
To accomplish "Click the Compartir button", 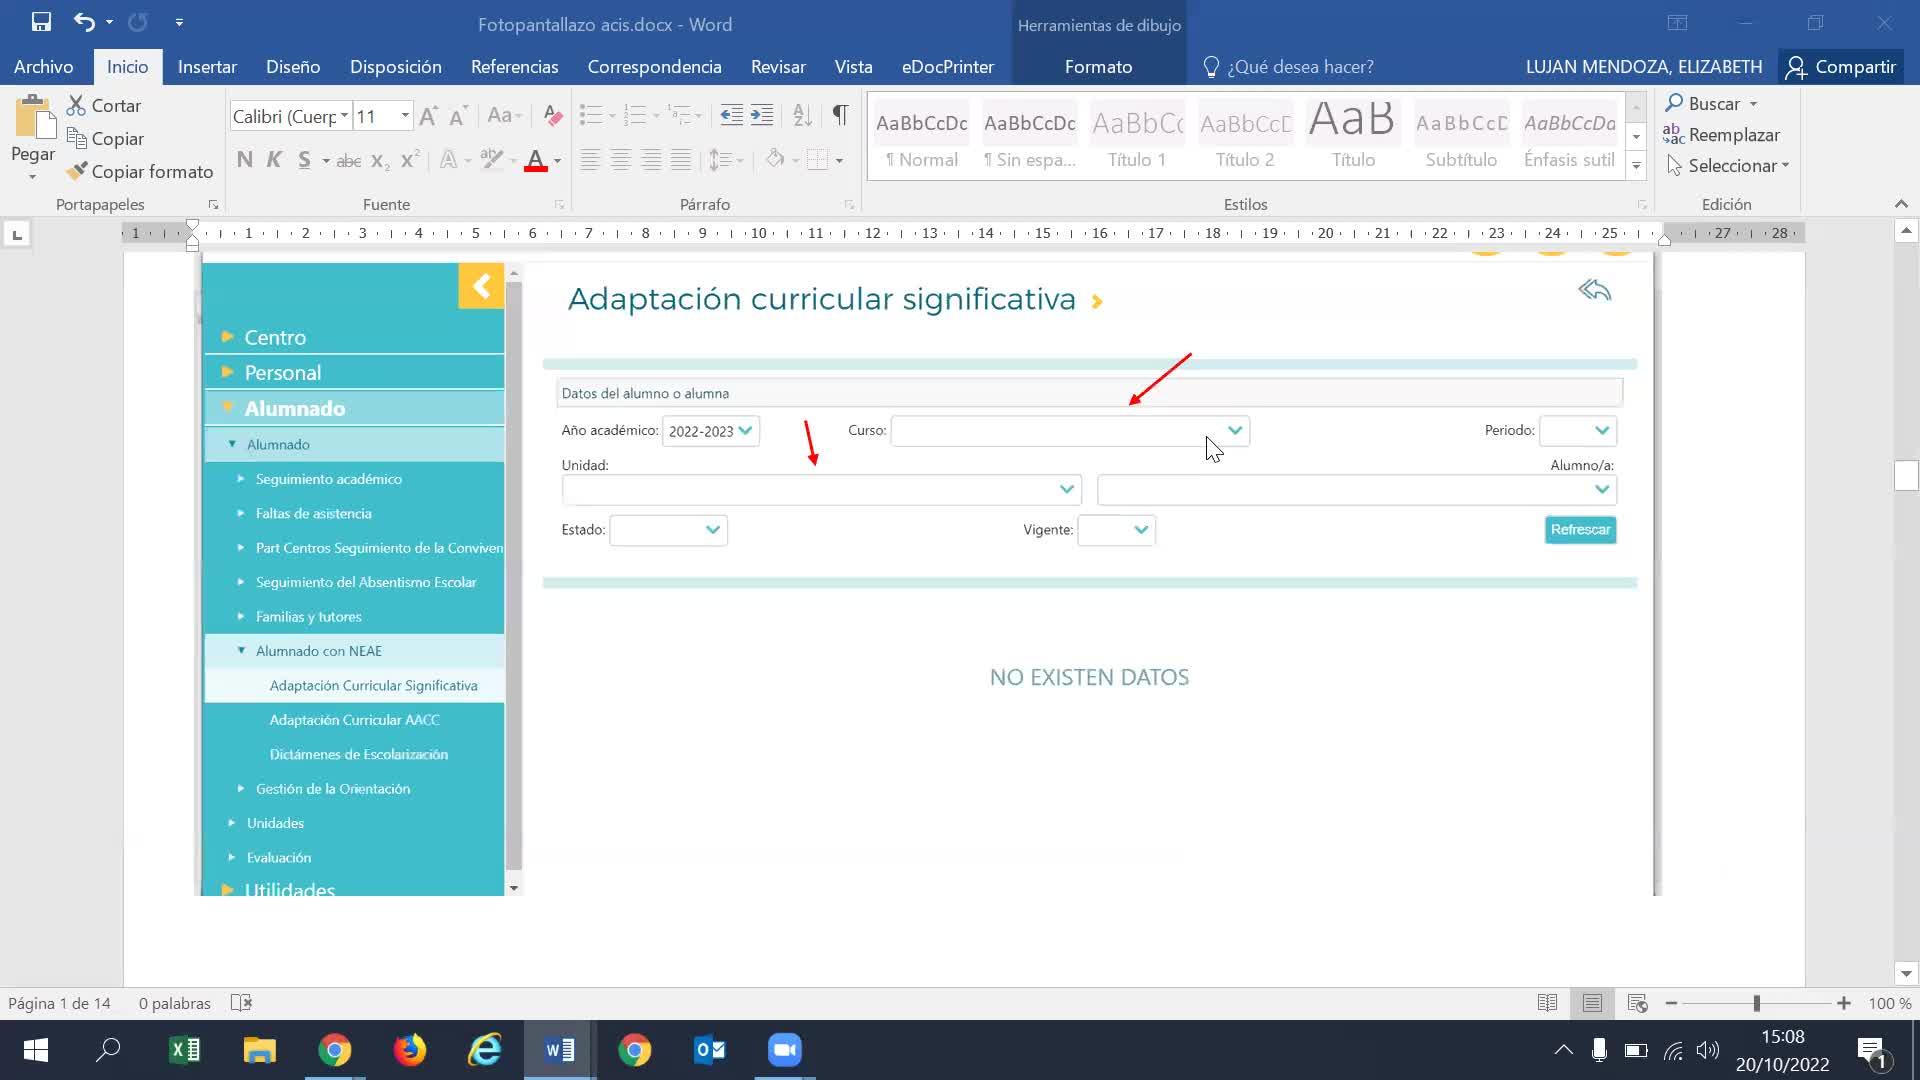I will pyautogui.click(x=1842, y=67).
